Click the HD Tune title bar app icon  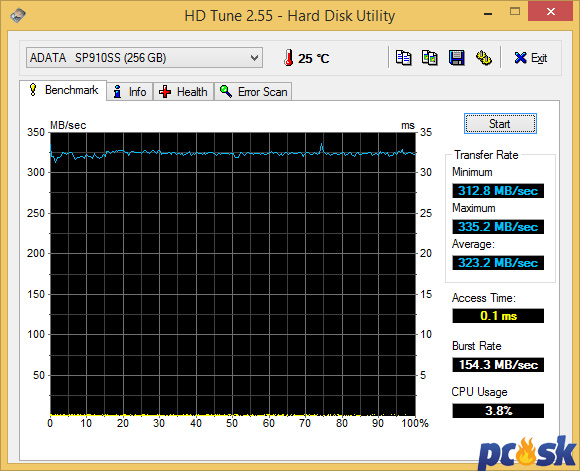[x=17, y=15]
